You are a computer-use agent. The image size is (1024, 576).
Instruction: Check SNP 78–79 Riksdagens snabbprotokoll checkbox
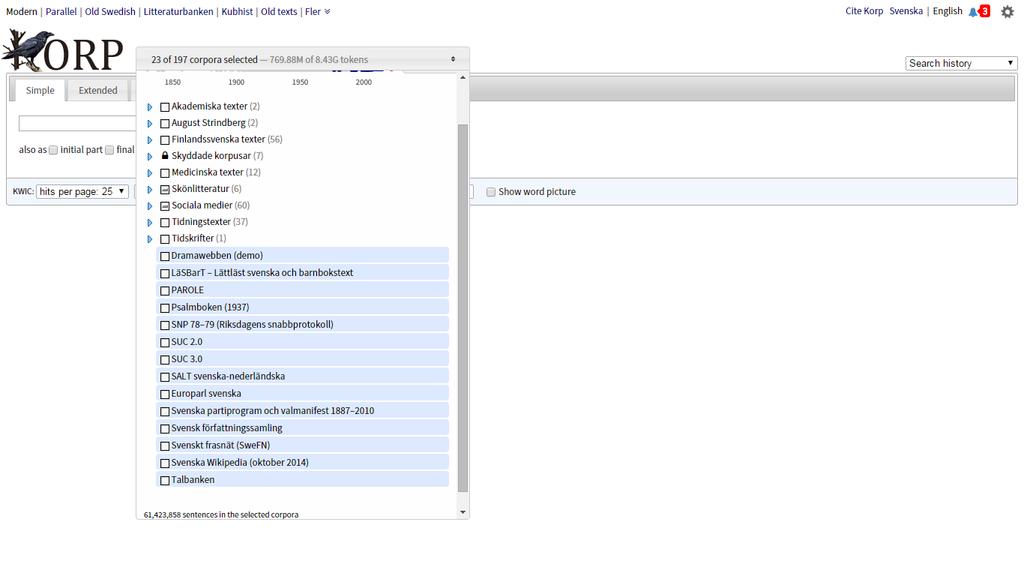point(165,325)
